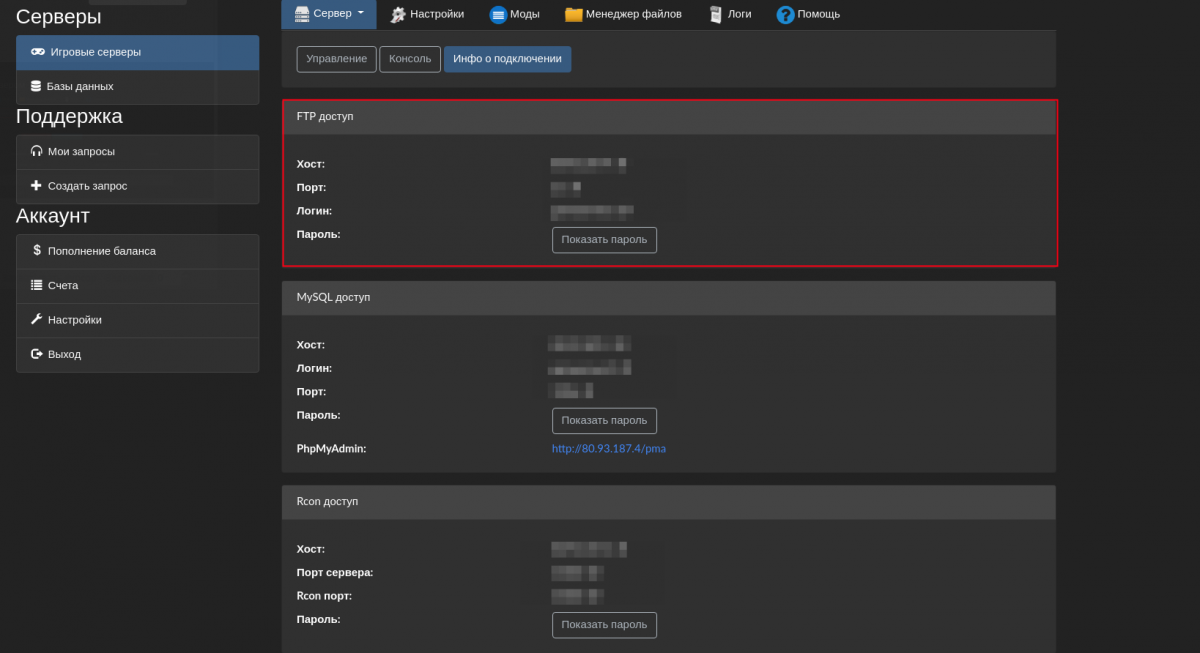
Task: Click the Пароль: label in FTP доступ
Action: (x=319, y=234)
